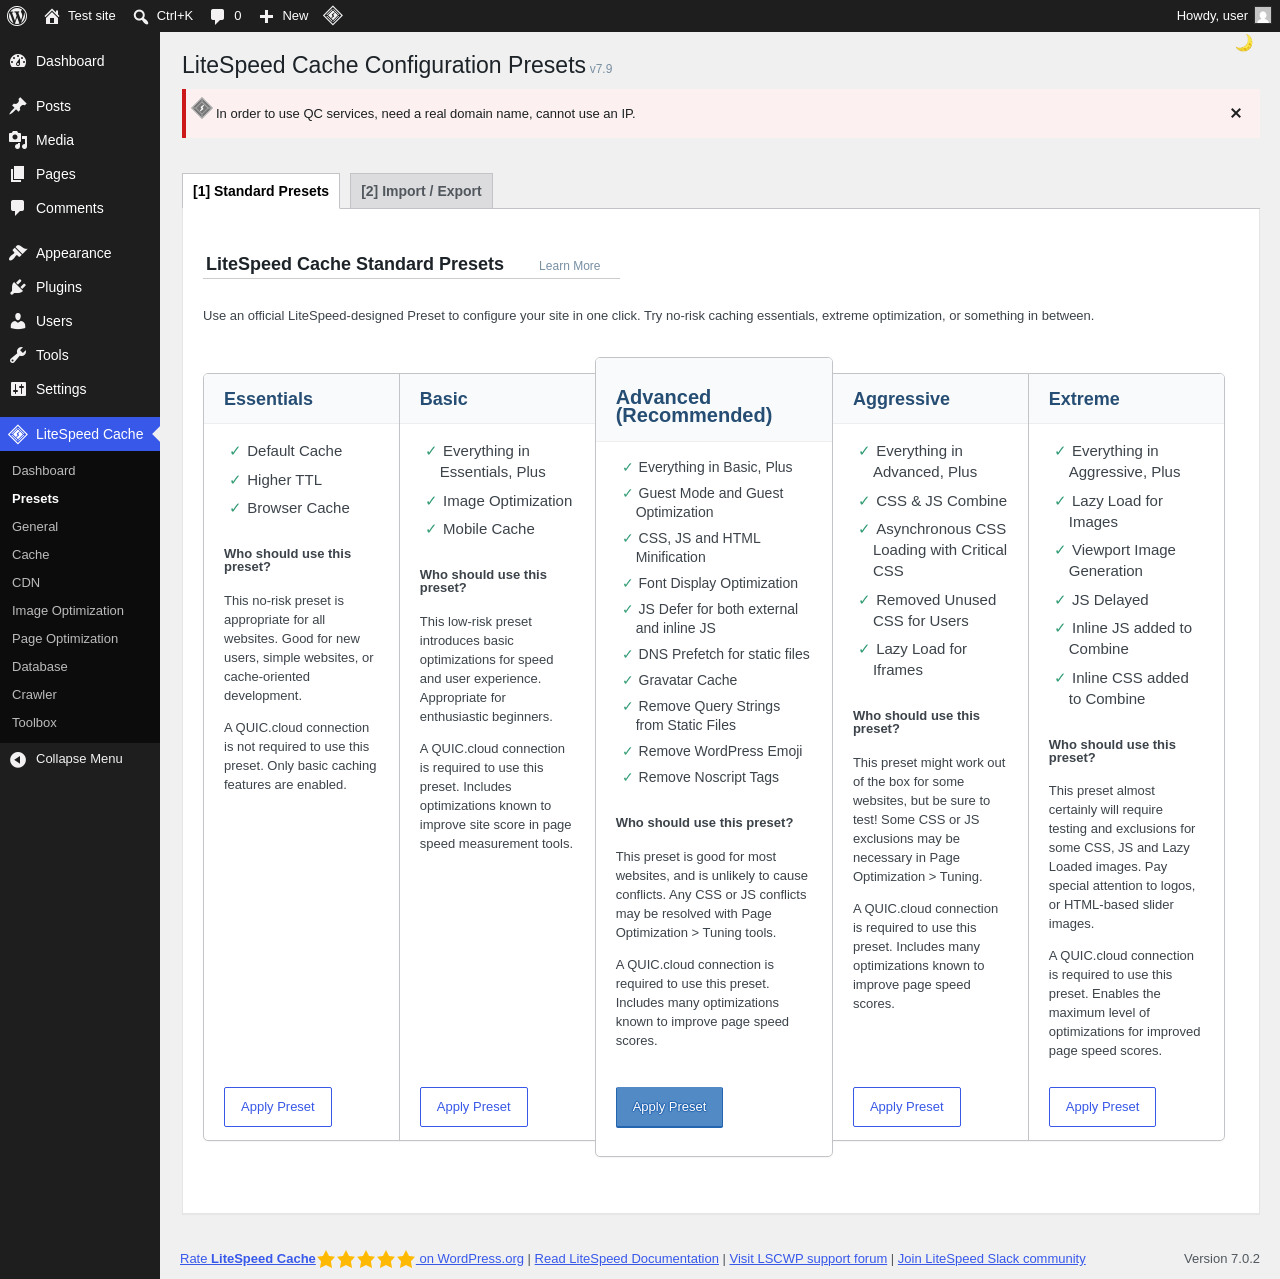
Task: Click the Essentials preset heading
Action: 268,399
